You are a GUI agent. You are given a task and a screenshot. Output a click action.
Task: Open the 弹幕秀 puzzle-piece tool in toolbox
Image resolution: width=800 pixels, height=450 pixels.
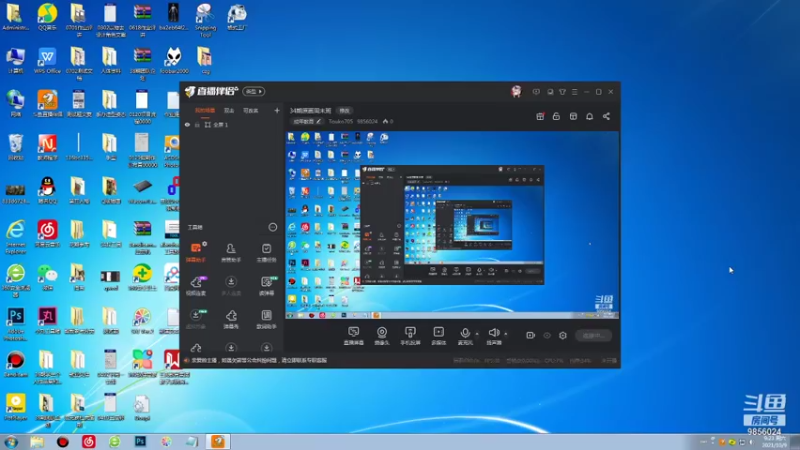(231, 319)
